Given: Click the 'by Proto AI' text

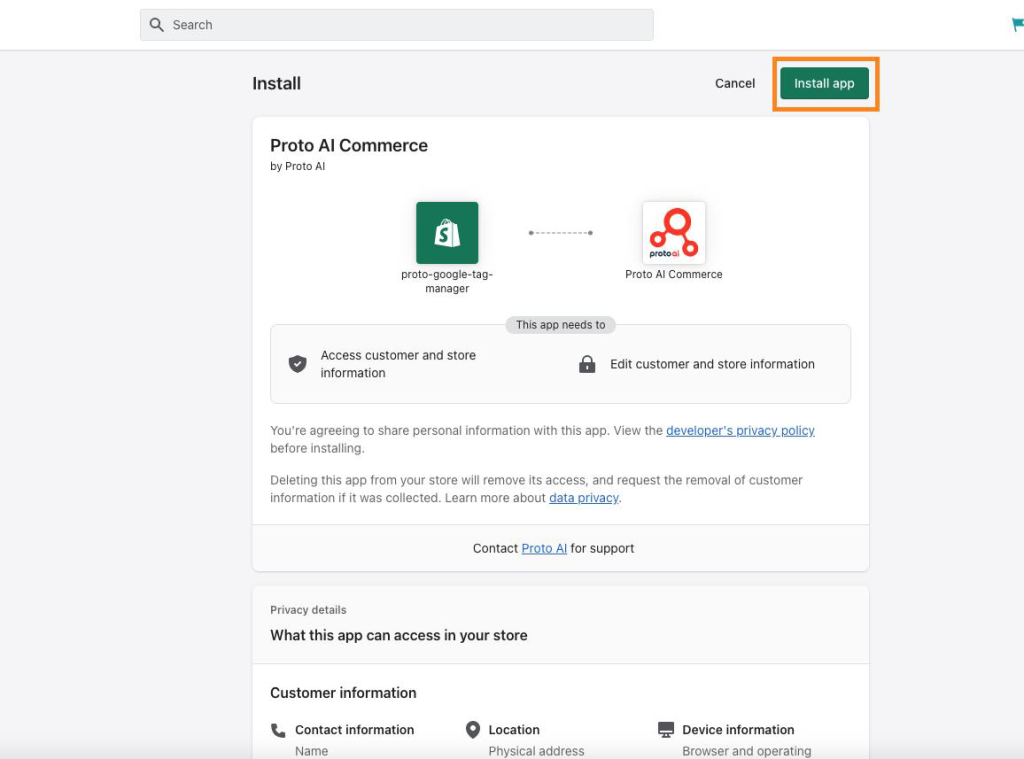Looking at the screenshot, I should tap(298, 166).
